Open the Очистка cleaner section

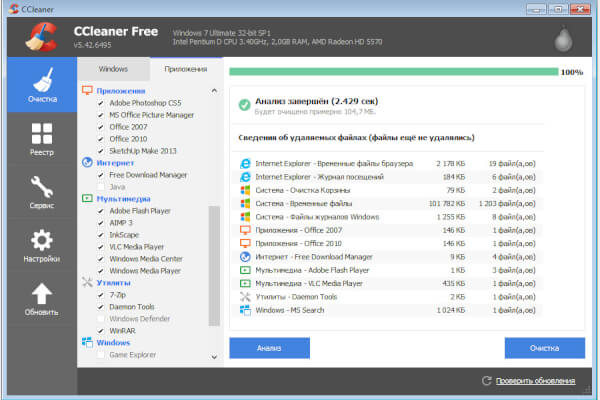(42, 85)
